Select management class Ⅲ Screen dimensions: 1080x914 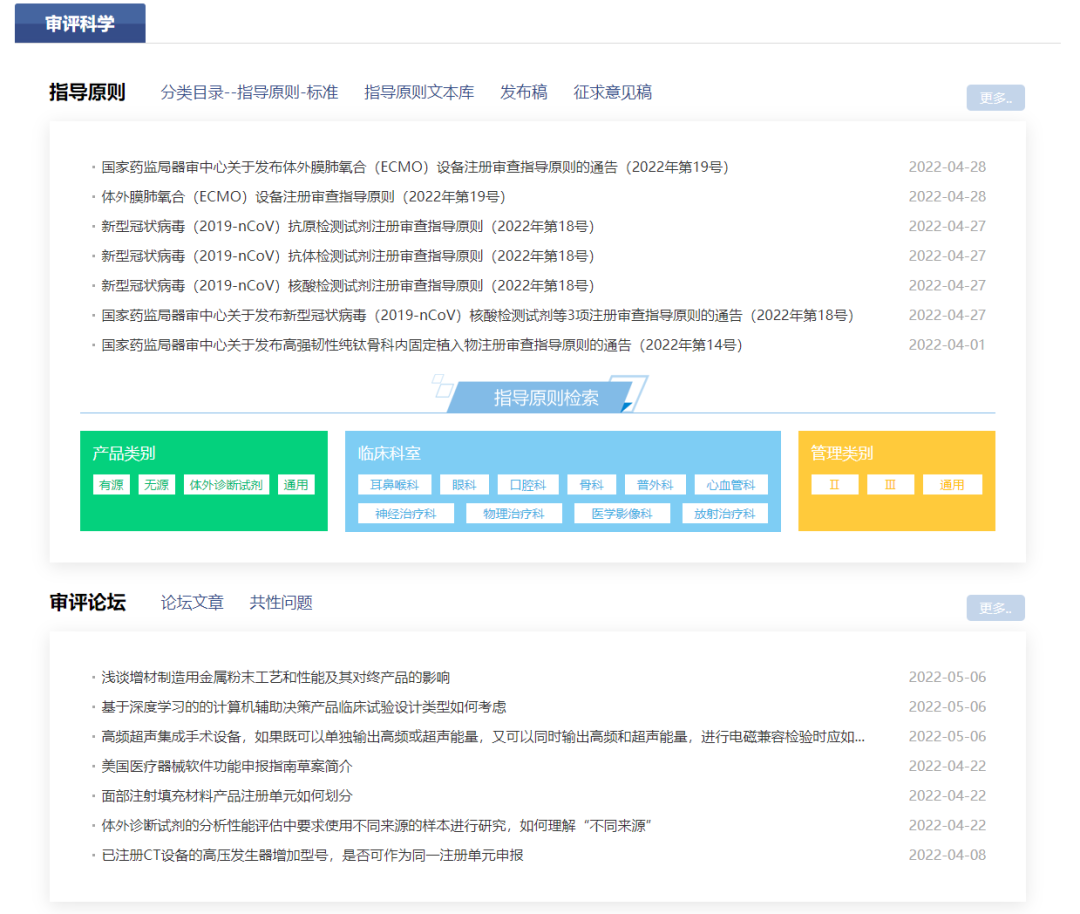pyautogui.click(x=890, y=485)
